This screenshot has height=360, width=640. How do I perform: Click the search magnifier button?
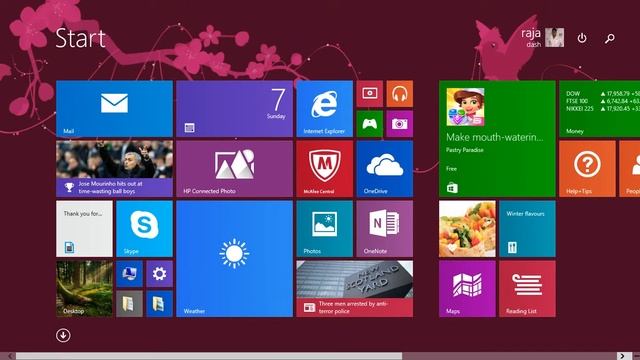pyautogui.click(x=610, y=38)
